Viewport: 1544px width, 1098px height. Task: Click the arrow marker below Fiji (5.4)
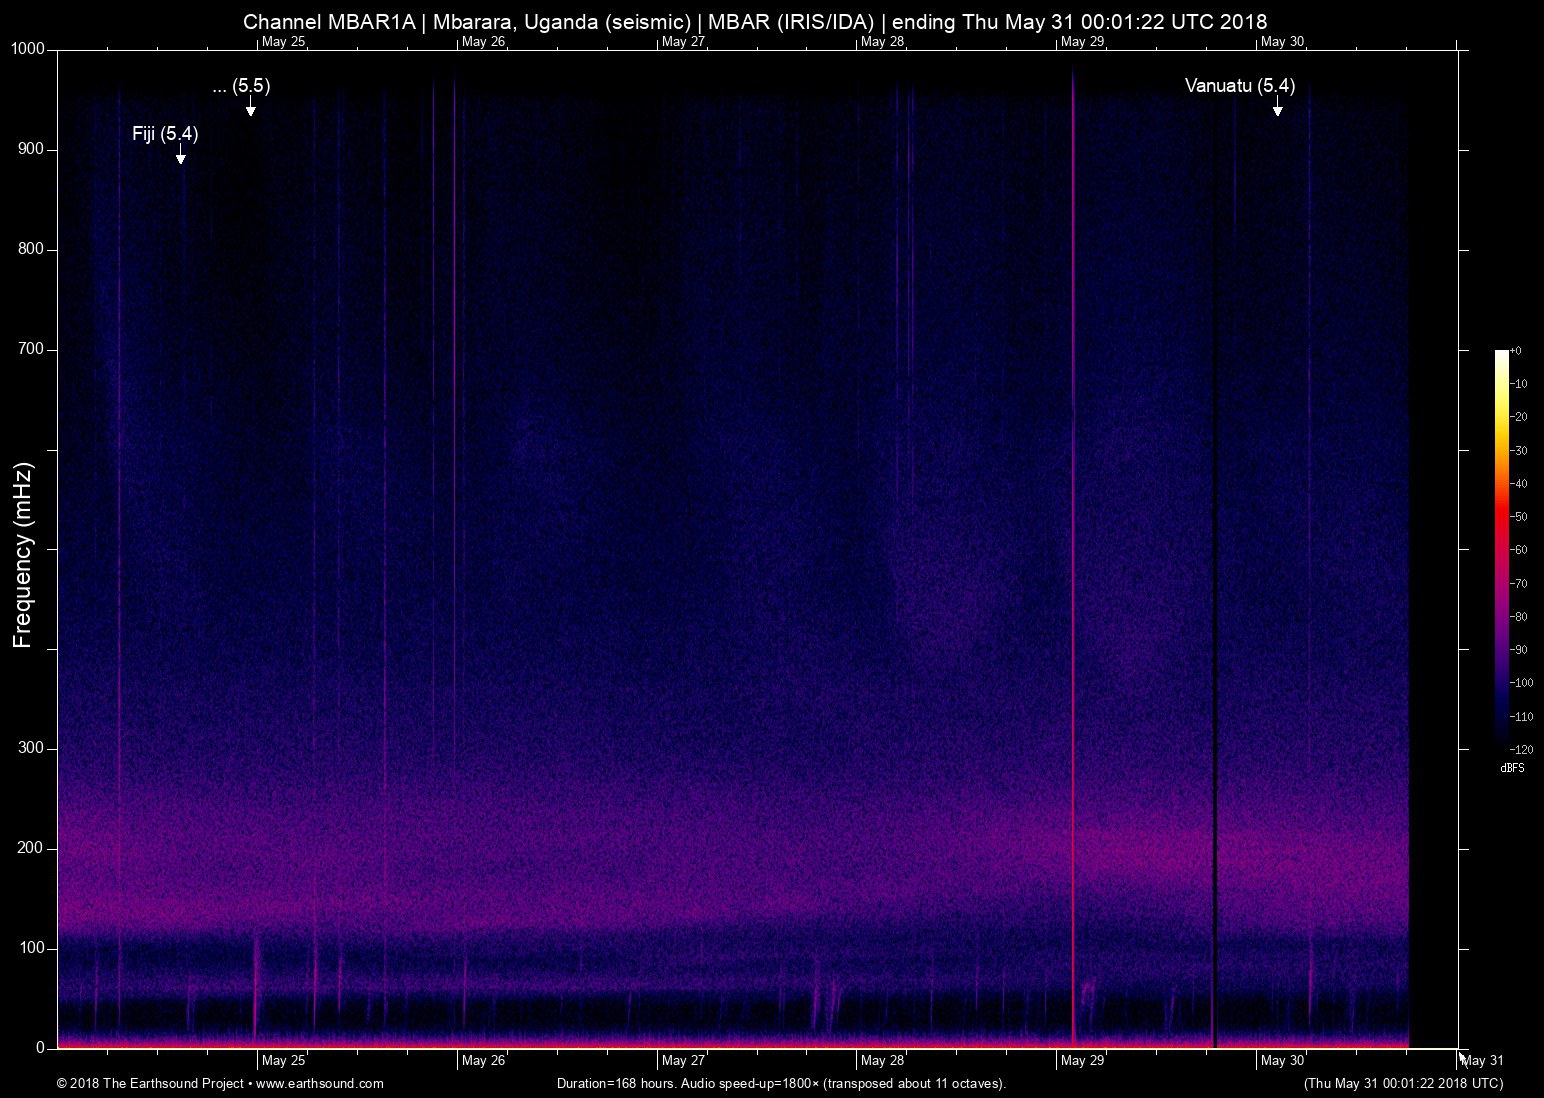pyautogui.click(x=181, y=155)
